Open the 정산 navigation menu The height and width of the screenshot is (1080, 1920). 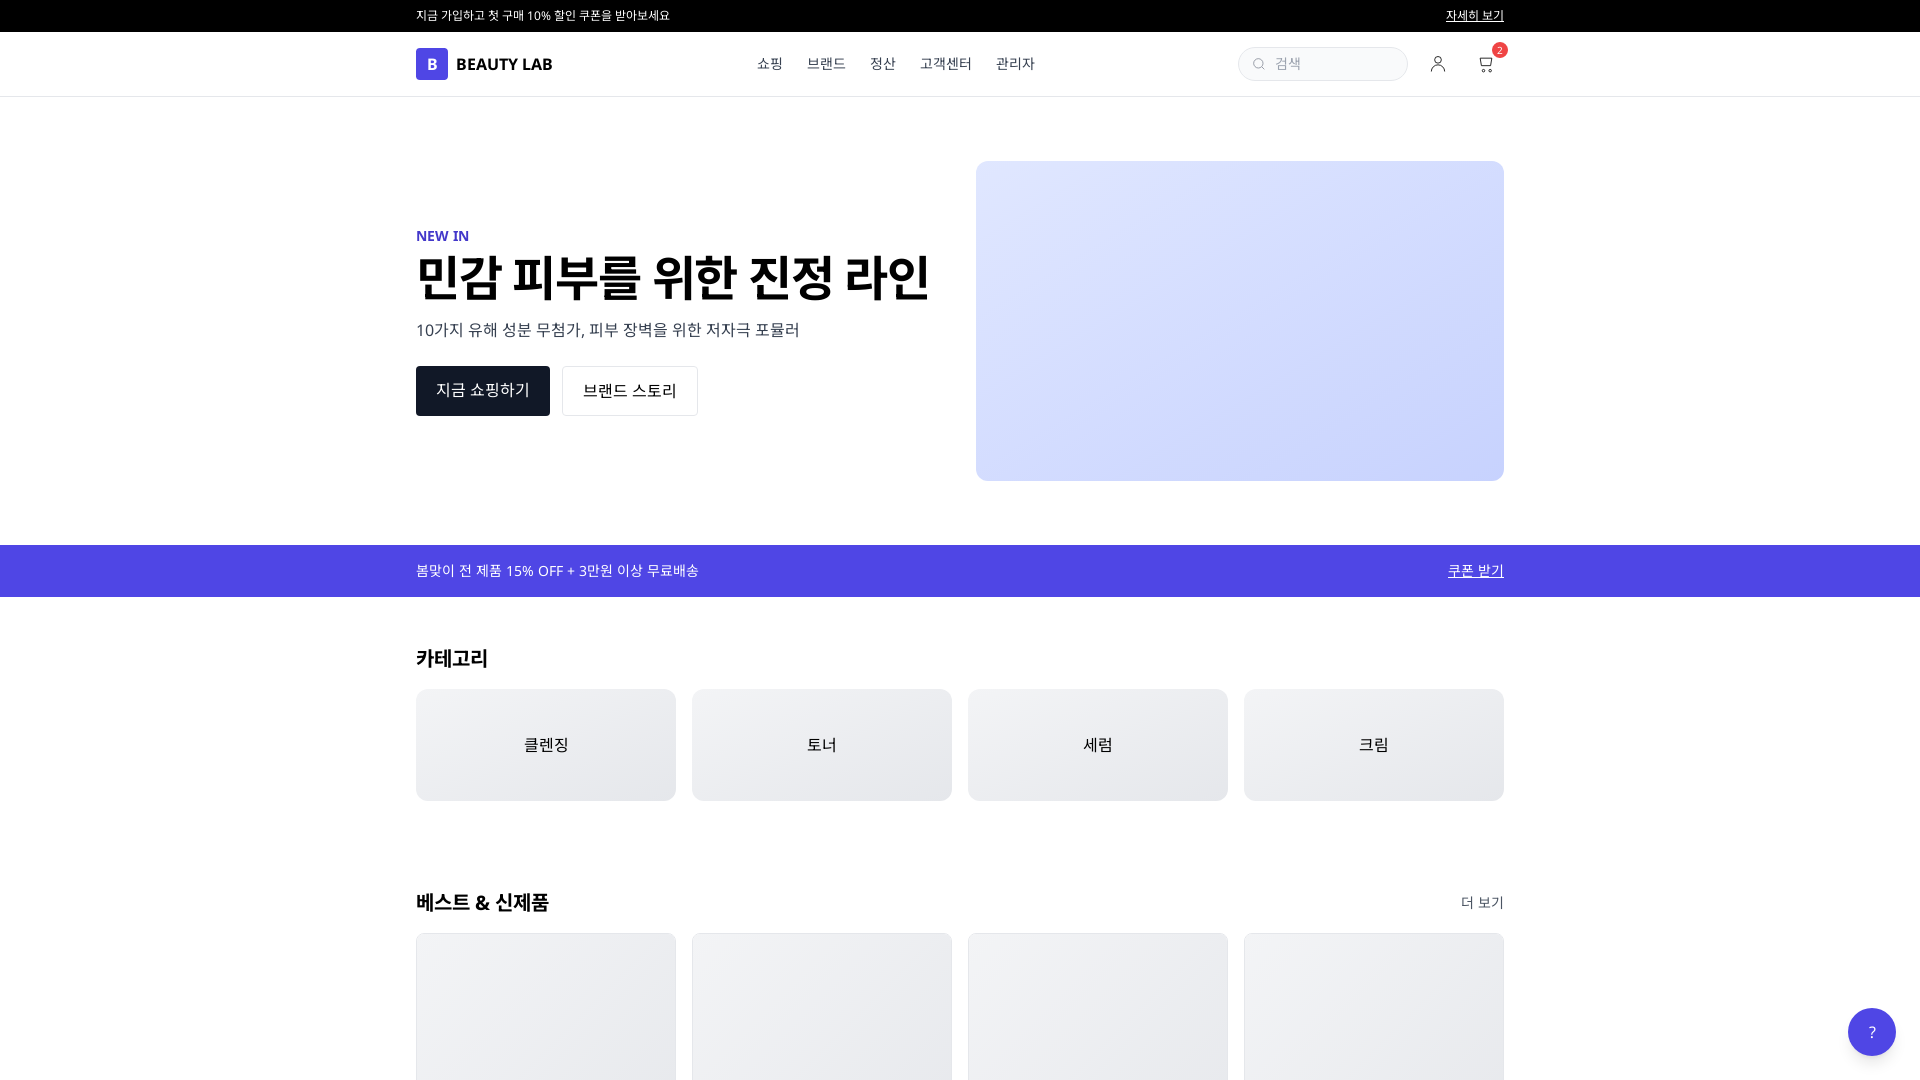(x=883, y=63)
